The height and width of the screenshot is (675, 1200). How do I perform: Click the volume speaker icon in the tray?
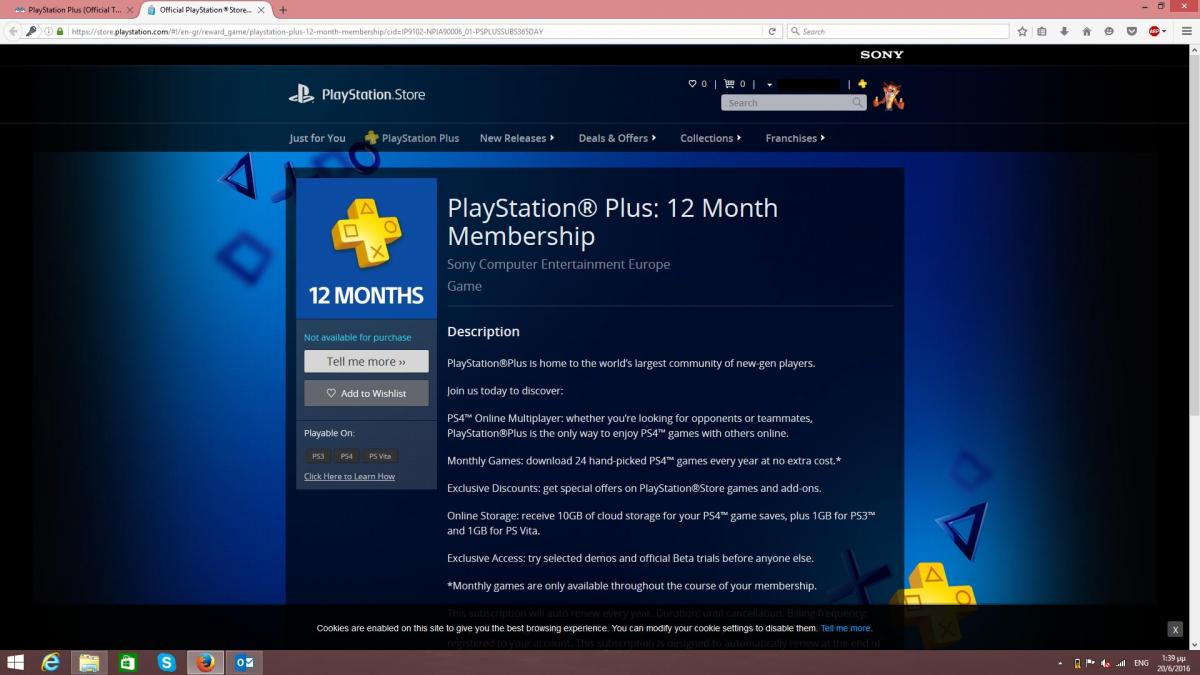pos(1105,662)
